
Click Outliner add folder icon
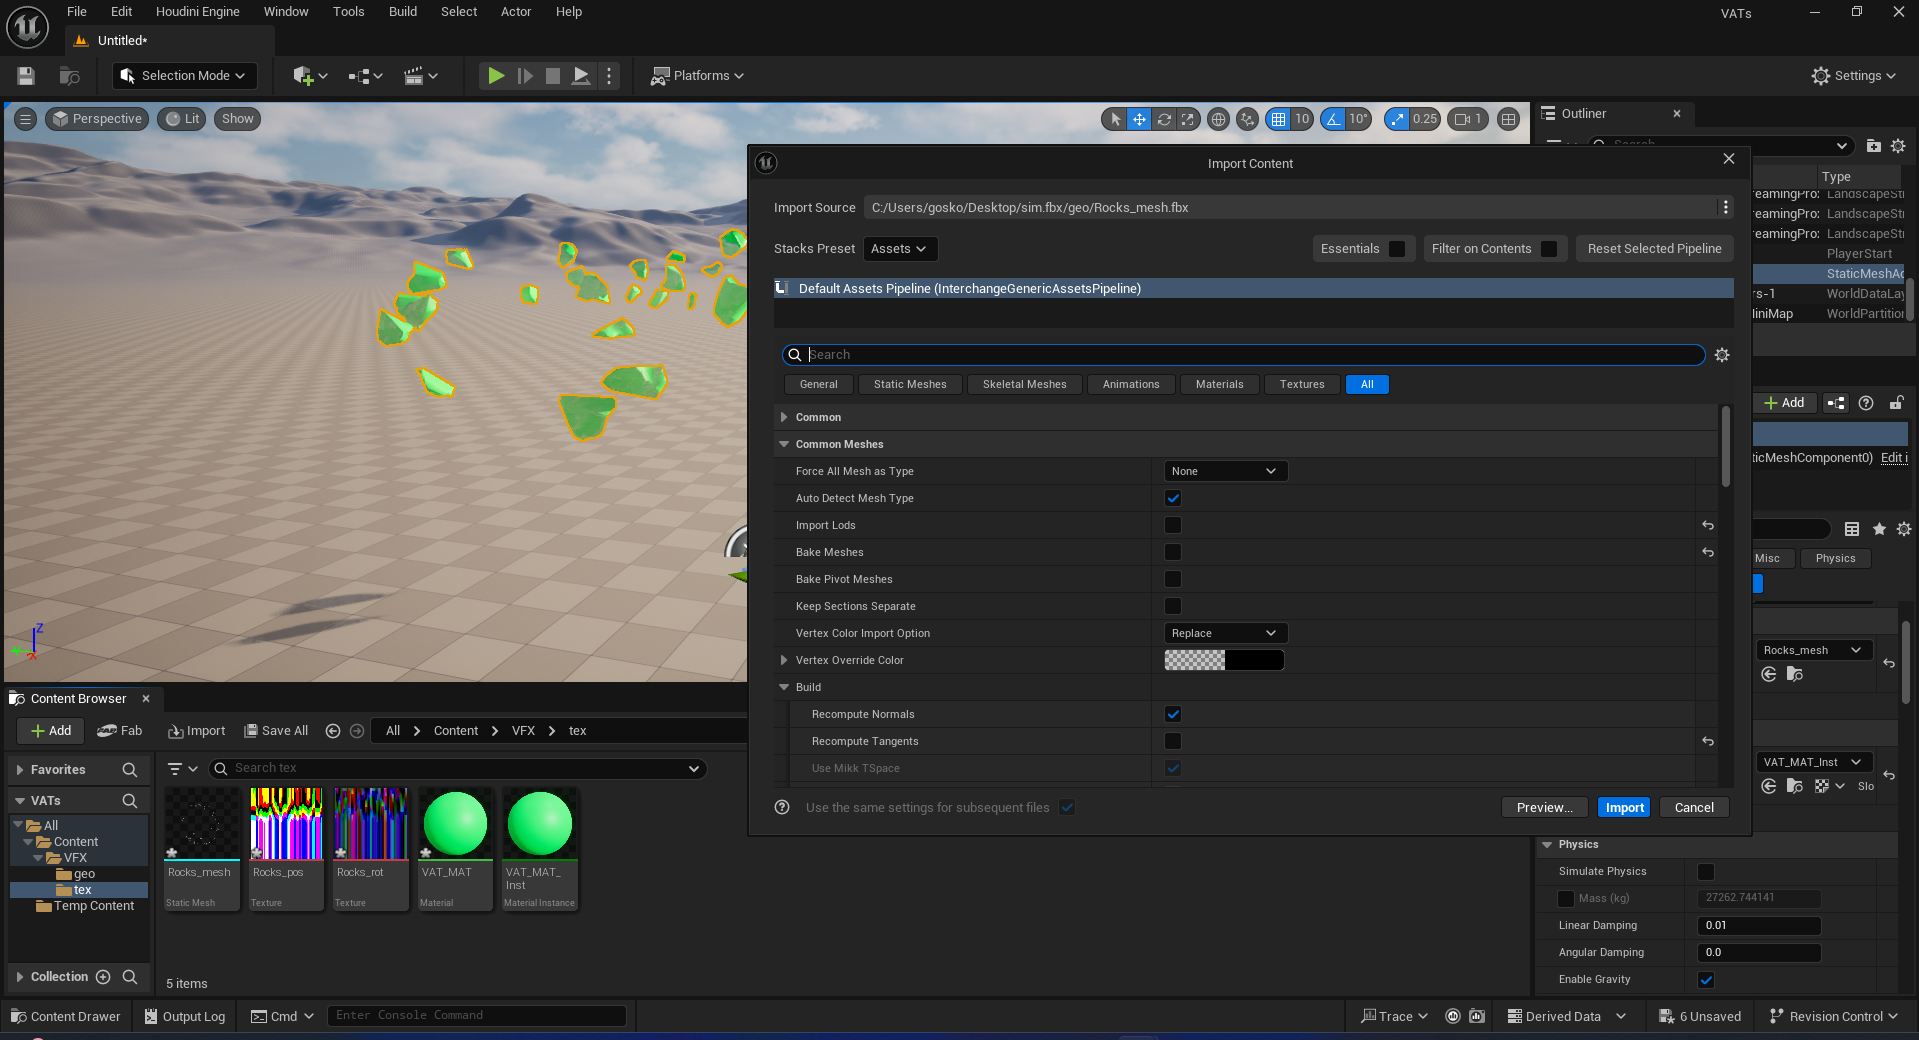point(1873,146)
